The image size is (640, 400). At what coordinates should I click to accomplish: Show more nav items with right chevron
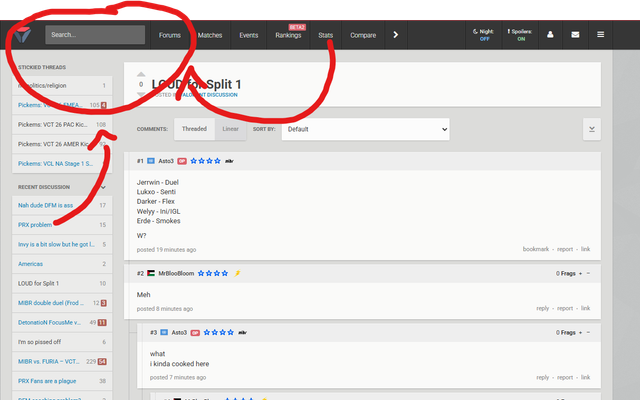pos(396,35)
